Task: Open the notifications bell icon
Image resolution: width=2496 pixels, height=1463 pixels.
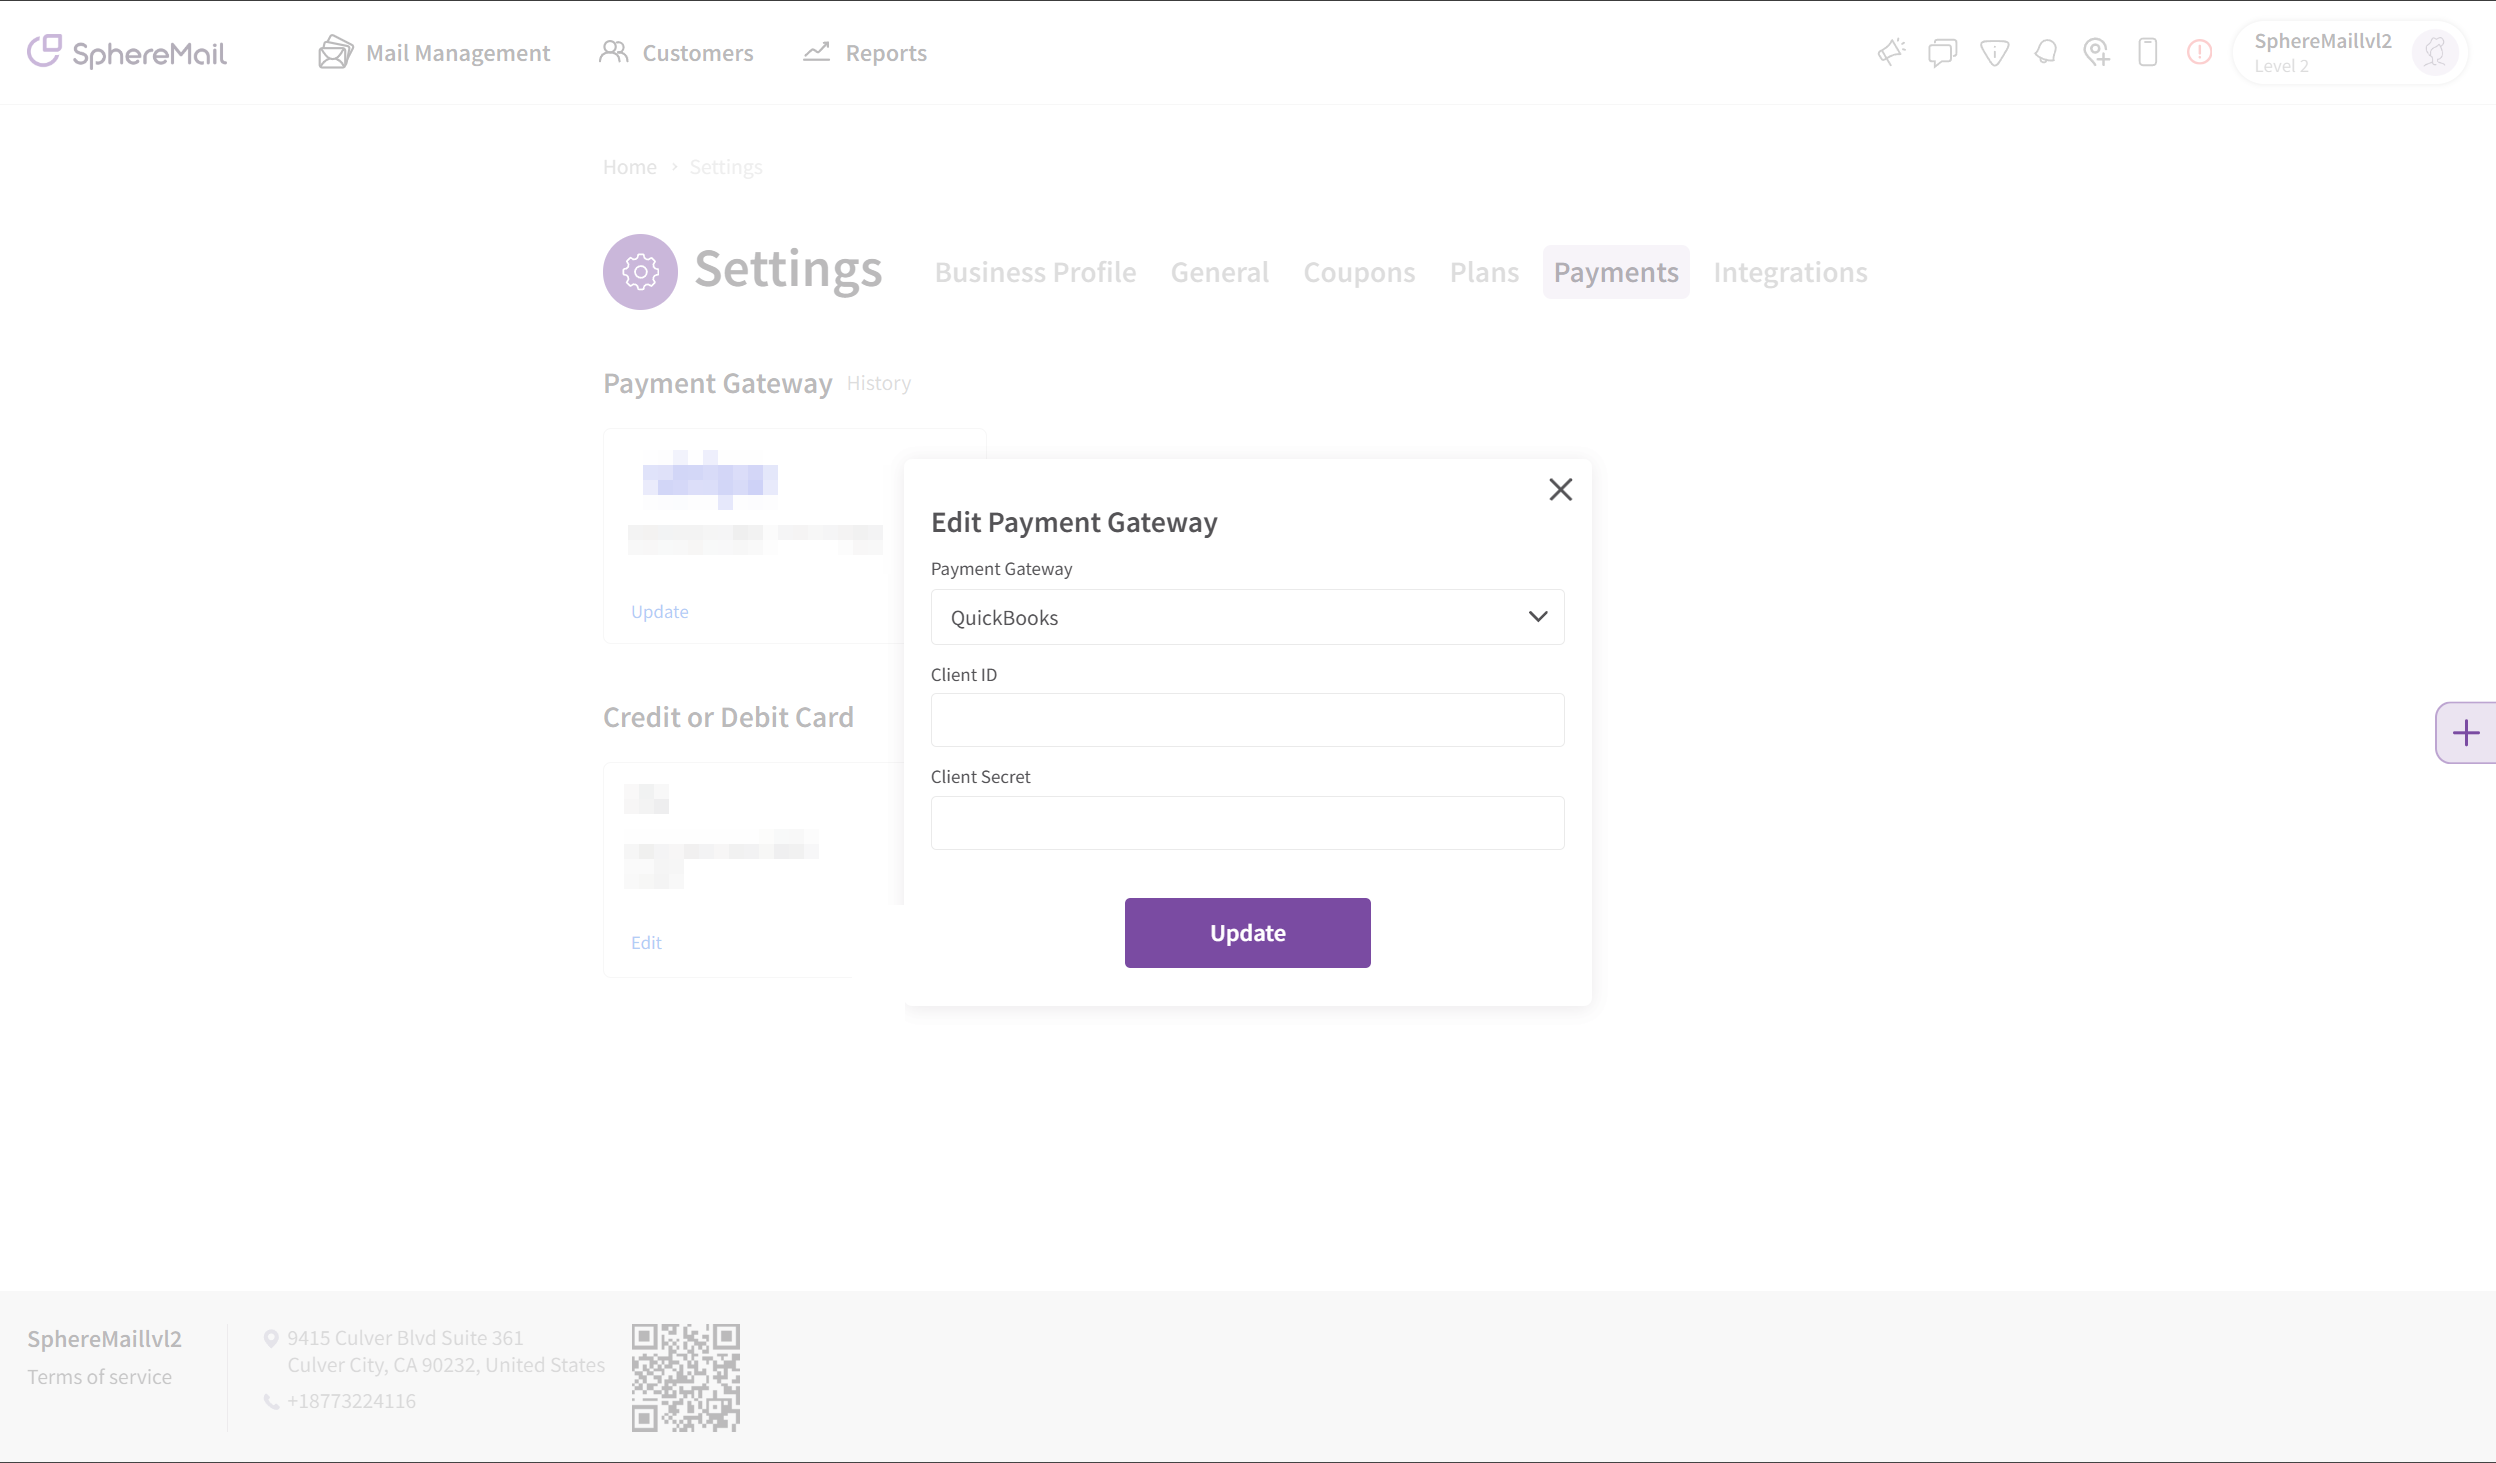Action: (2046, 52)
